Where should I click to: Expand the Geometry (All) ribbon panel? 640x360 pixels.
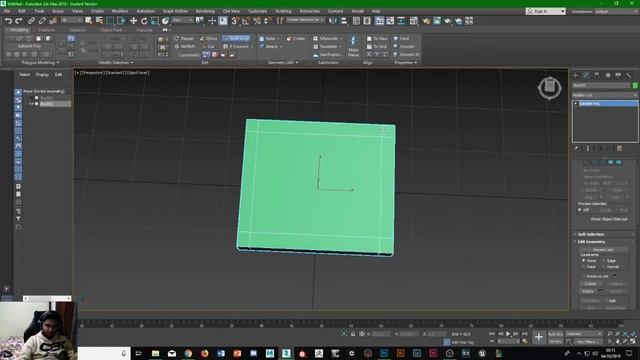283,62
